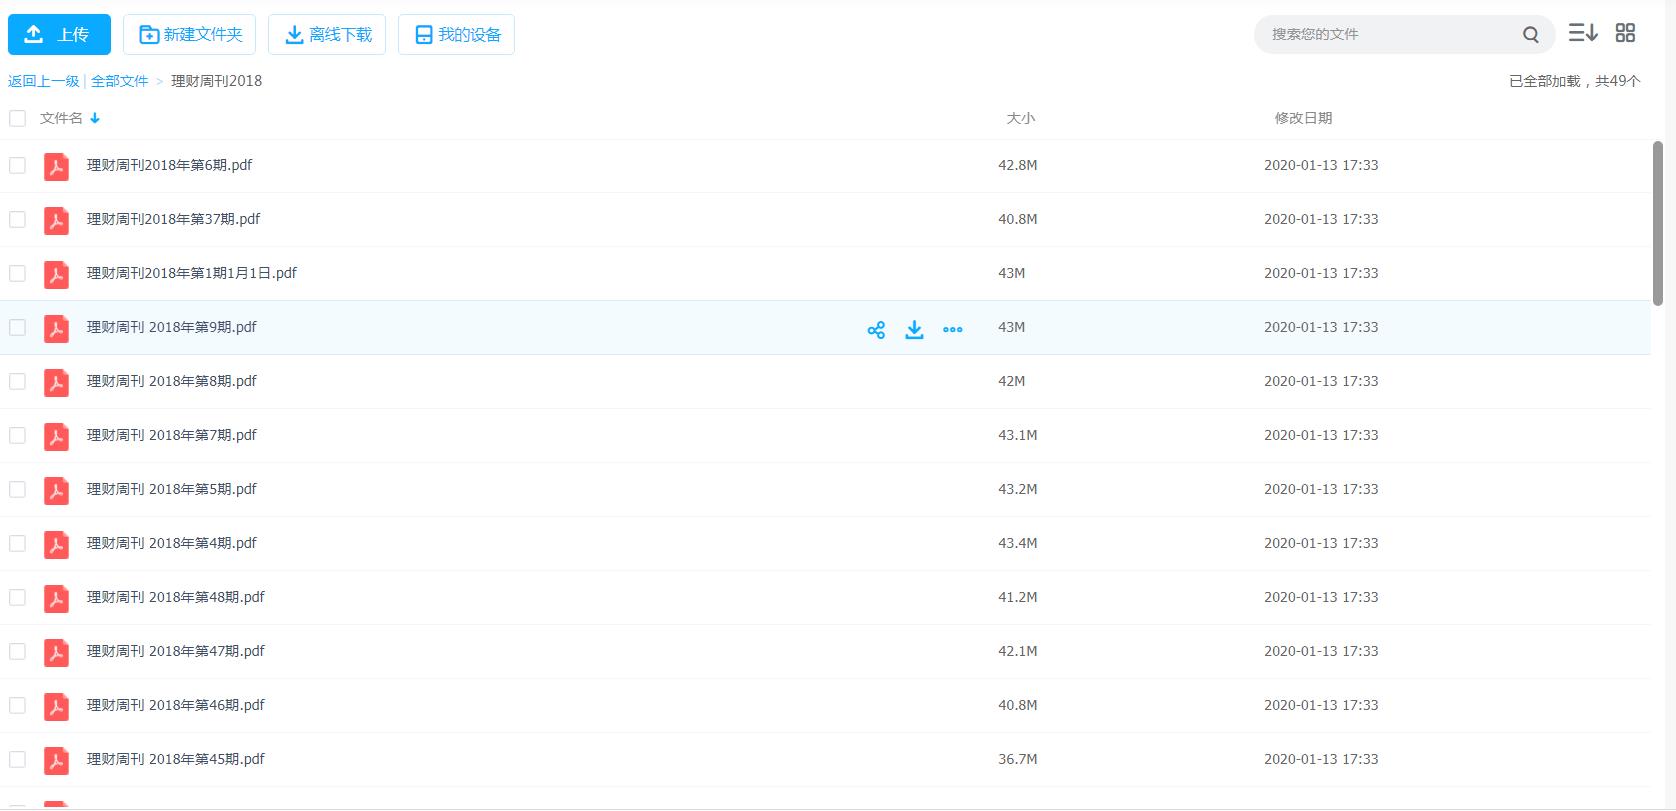Open file 理财周刊2018年第6期.pdf
The width and height of the screenshot is (1676, 811).
coord(169,165)
